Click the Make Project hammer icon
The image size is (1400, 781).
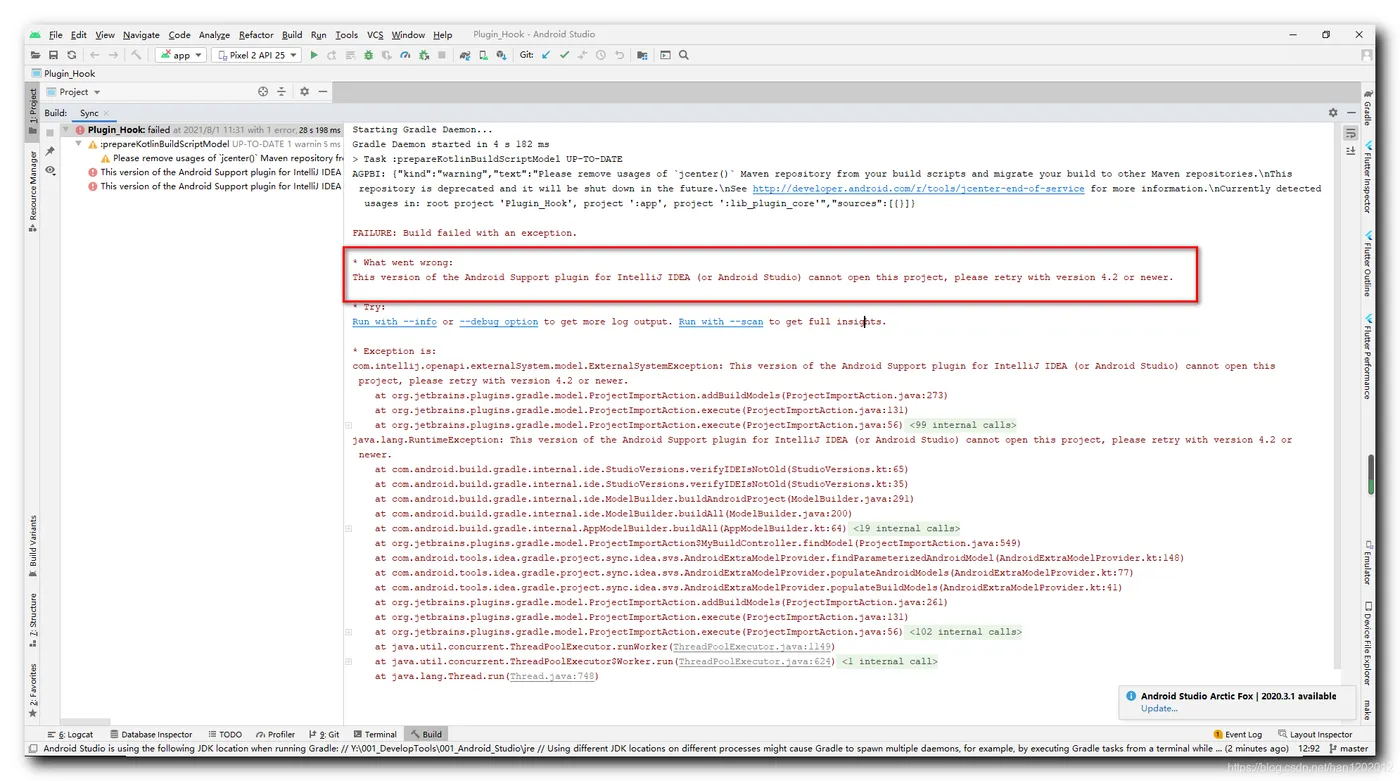137,55
